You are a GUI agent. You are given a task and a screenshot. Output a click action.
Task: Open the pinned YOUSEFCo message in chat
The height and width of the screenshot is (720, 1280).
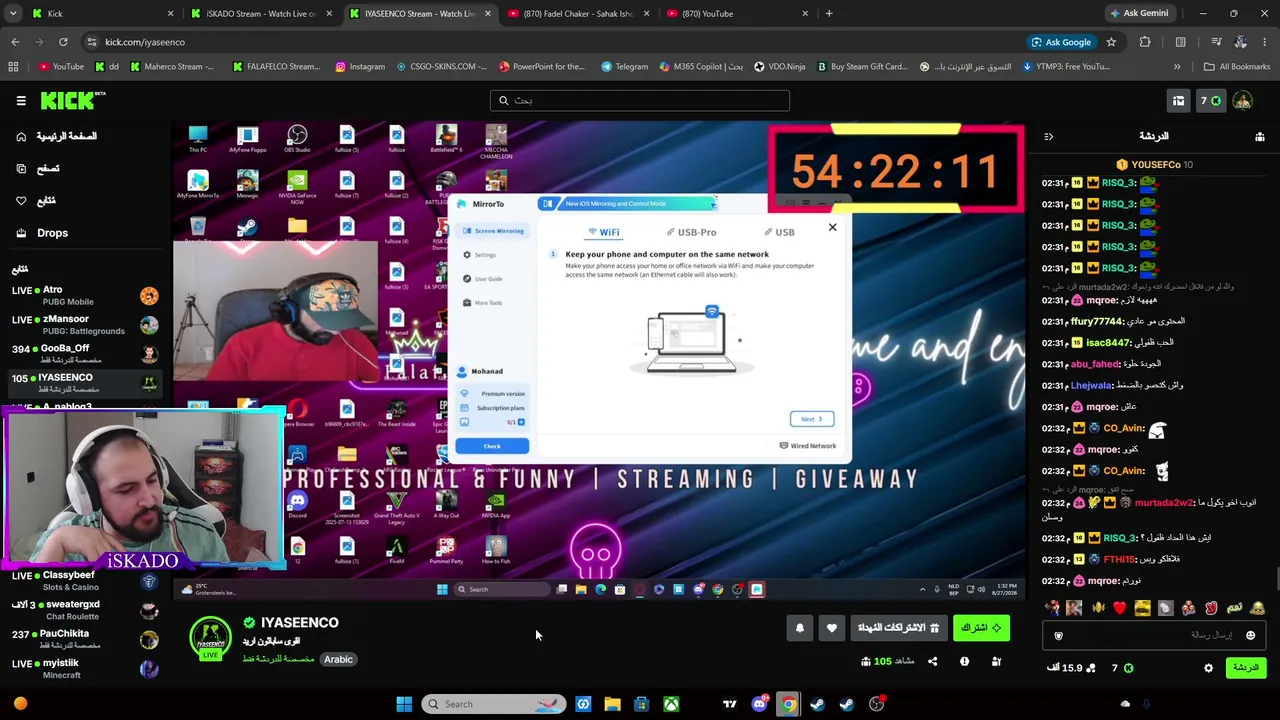[x=1155, y=164]
